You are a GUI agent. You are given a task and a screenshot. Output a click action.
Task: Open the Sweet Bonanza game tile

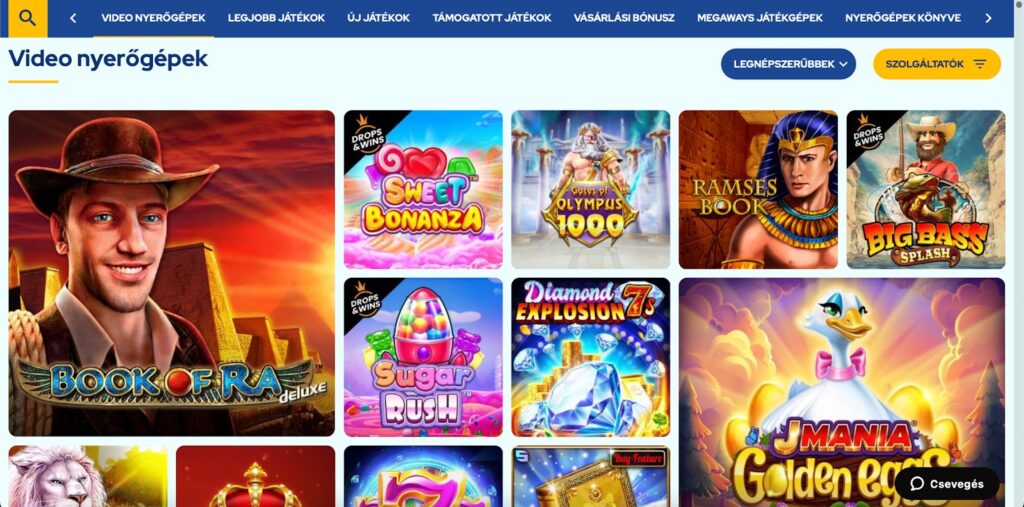423,189
